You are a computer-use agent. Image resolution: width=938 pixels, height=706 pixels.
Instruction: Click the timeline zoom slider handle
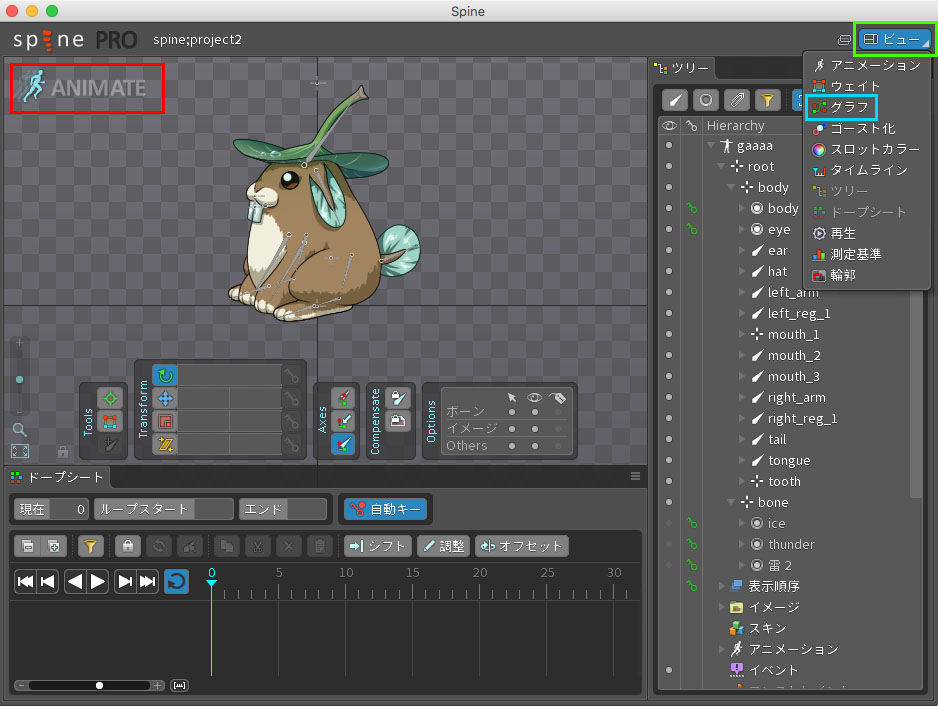click(99, 686)
